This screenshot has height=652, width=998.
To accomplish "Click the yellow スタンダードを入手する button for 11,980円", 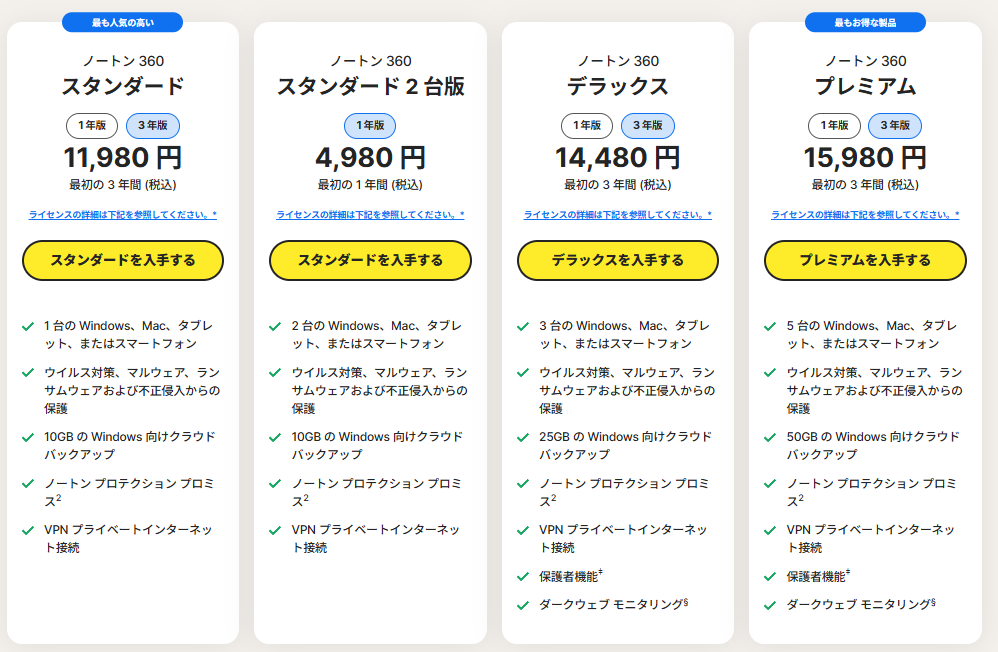I will (x=123, y=260).
